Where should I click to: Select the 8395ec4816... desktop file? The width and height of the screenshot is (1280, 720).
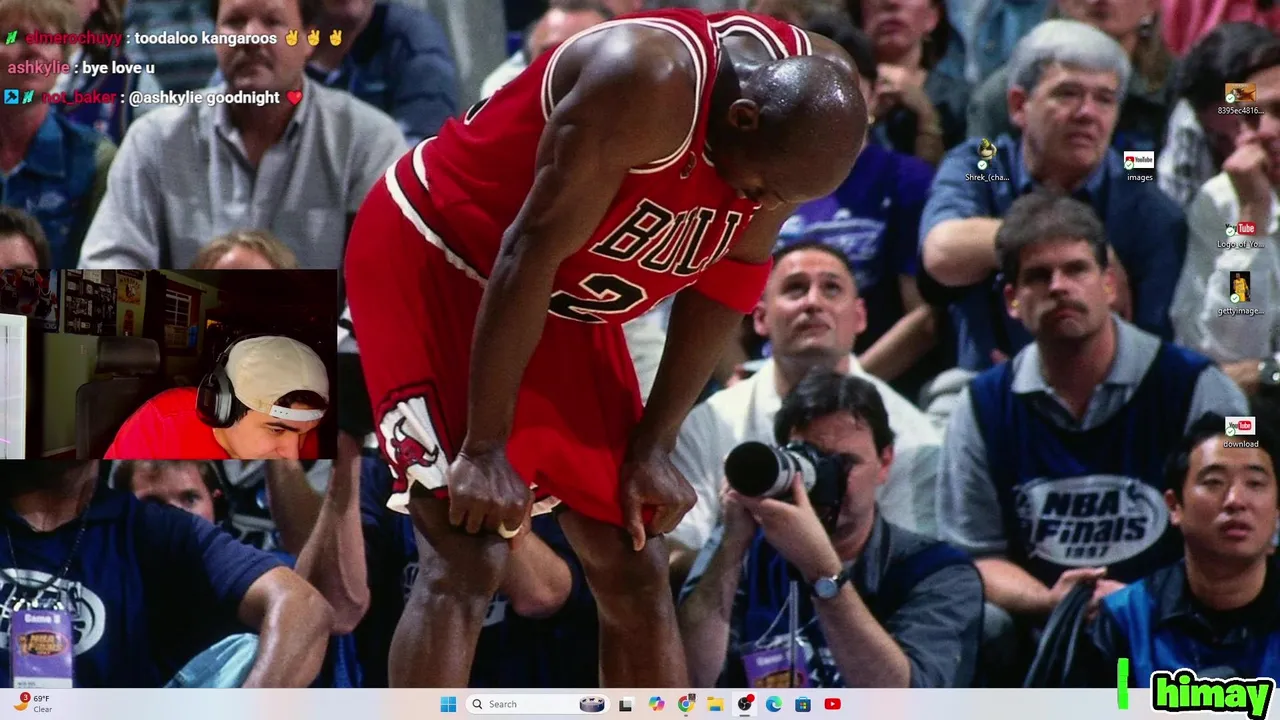[x=1240, y=99]
